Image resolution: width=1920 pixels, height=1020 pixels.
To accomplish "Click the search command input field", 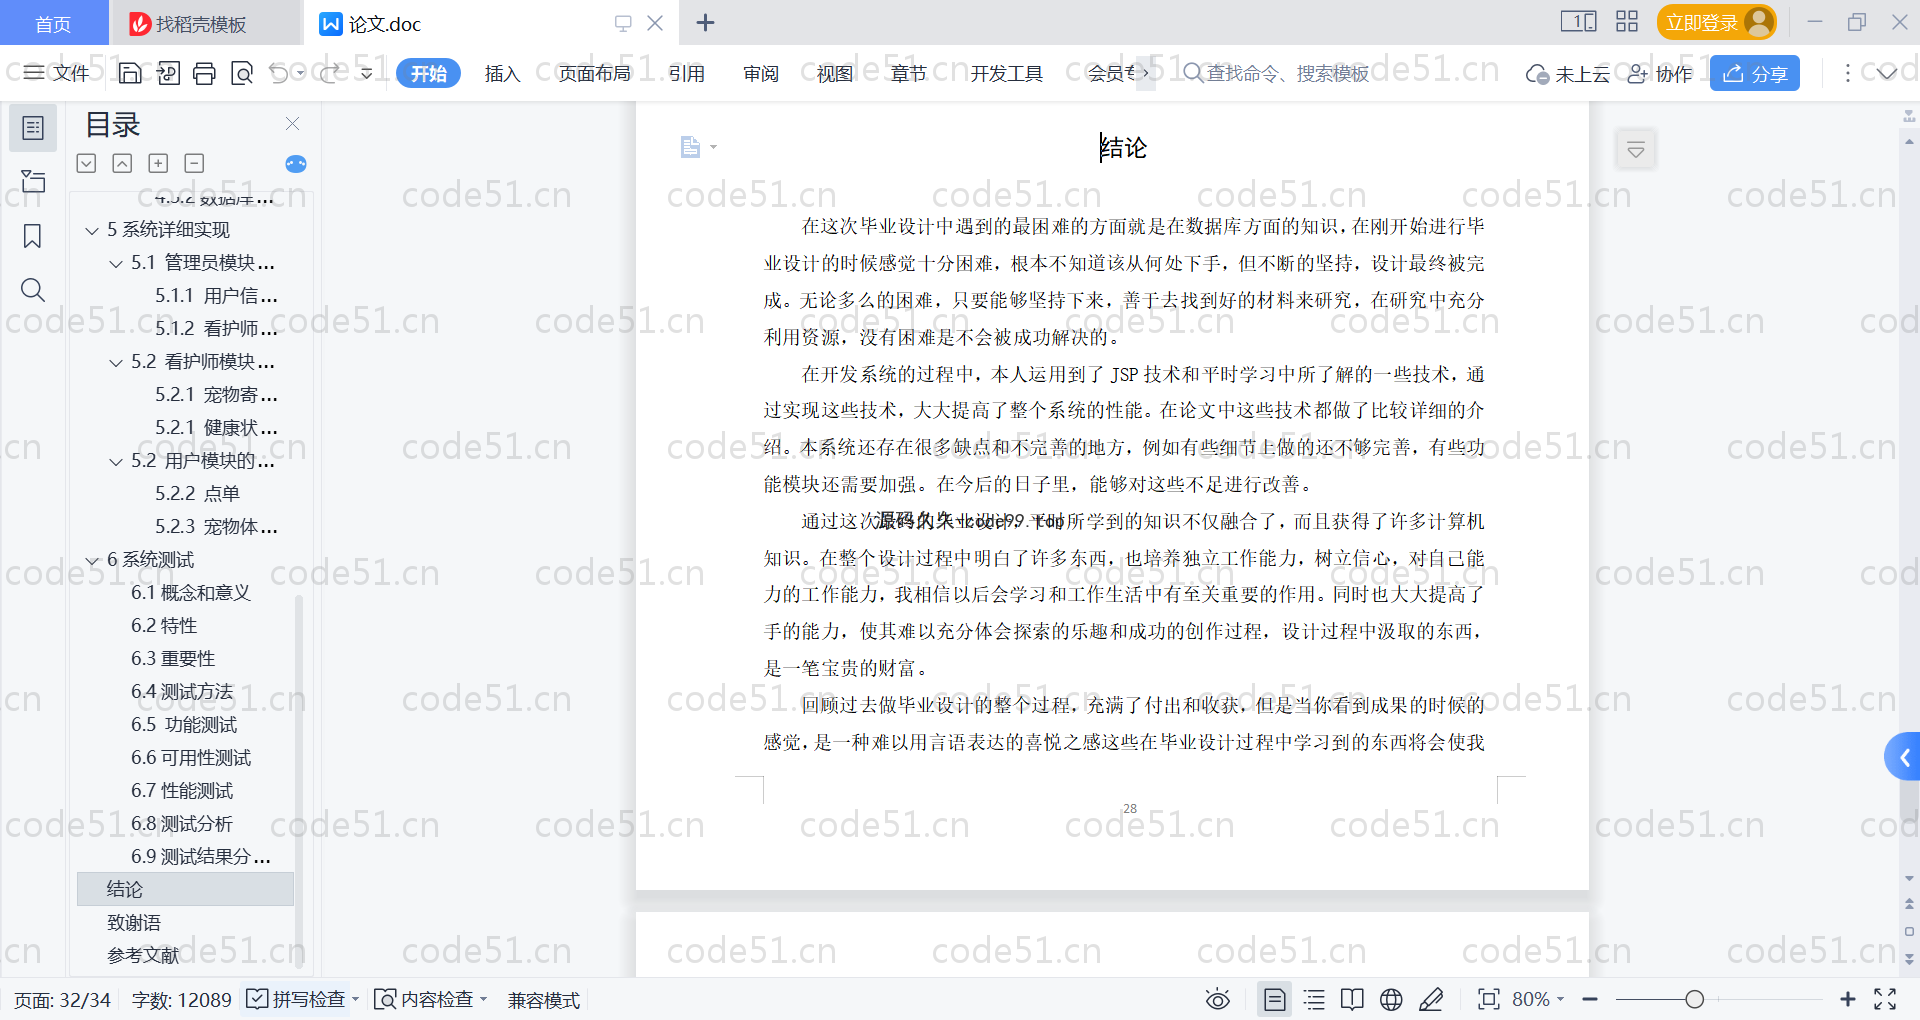I will click(1286, 73).
